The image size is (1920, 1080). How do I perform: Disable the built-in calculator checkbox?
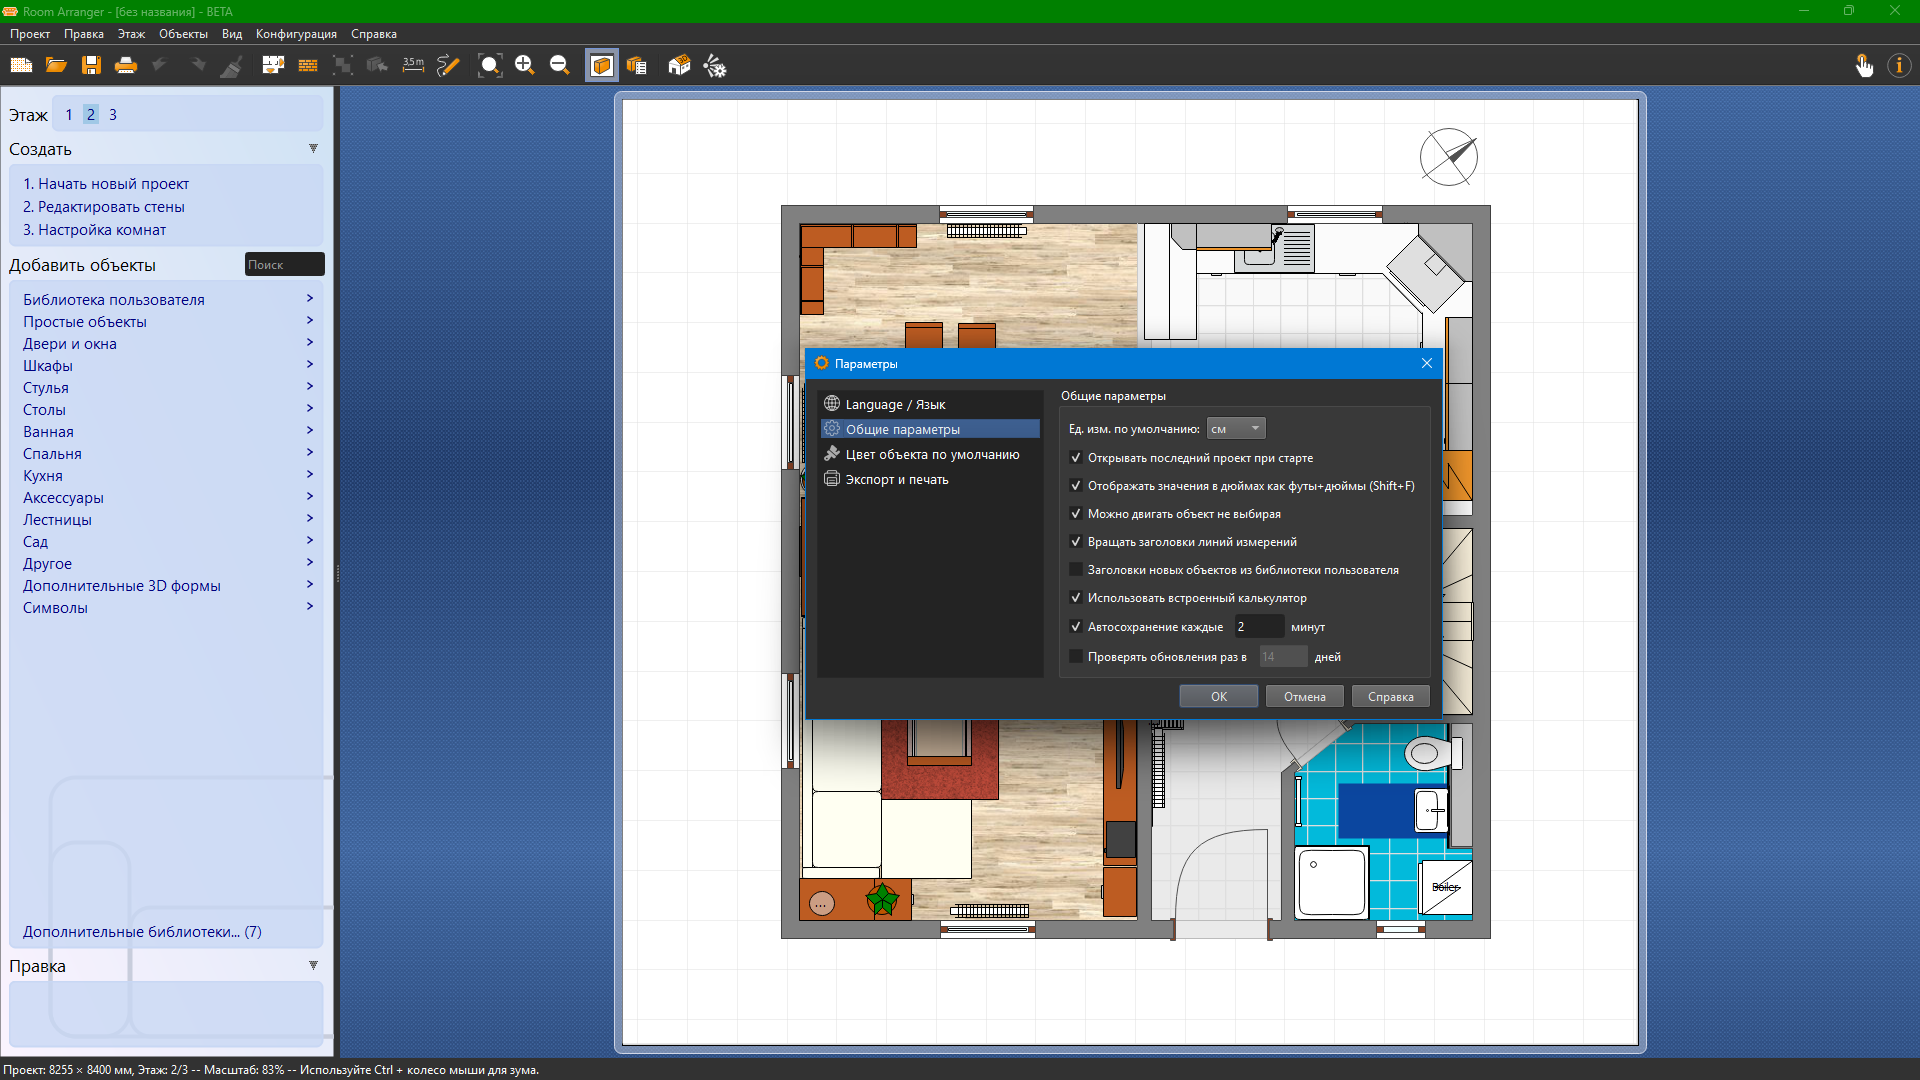coord(1076,598)
